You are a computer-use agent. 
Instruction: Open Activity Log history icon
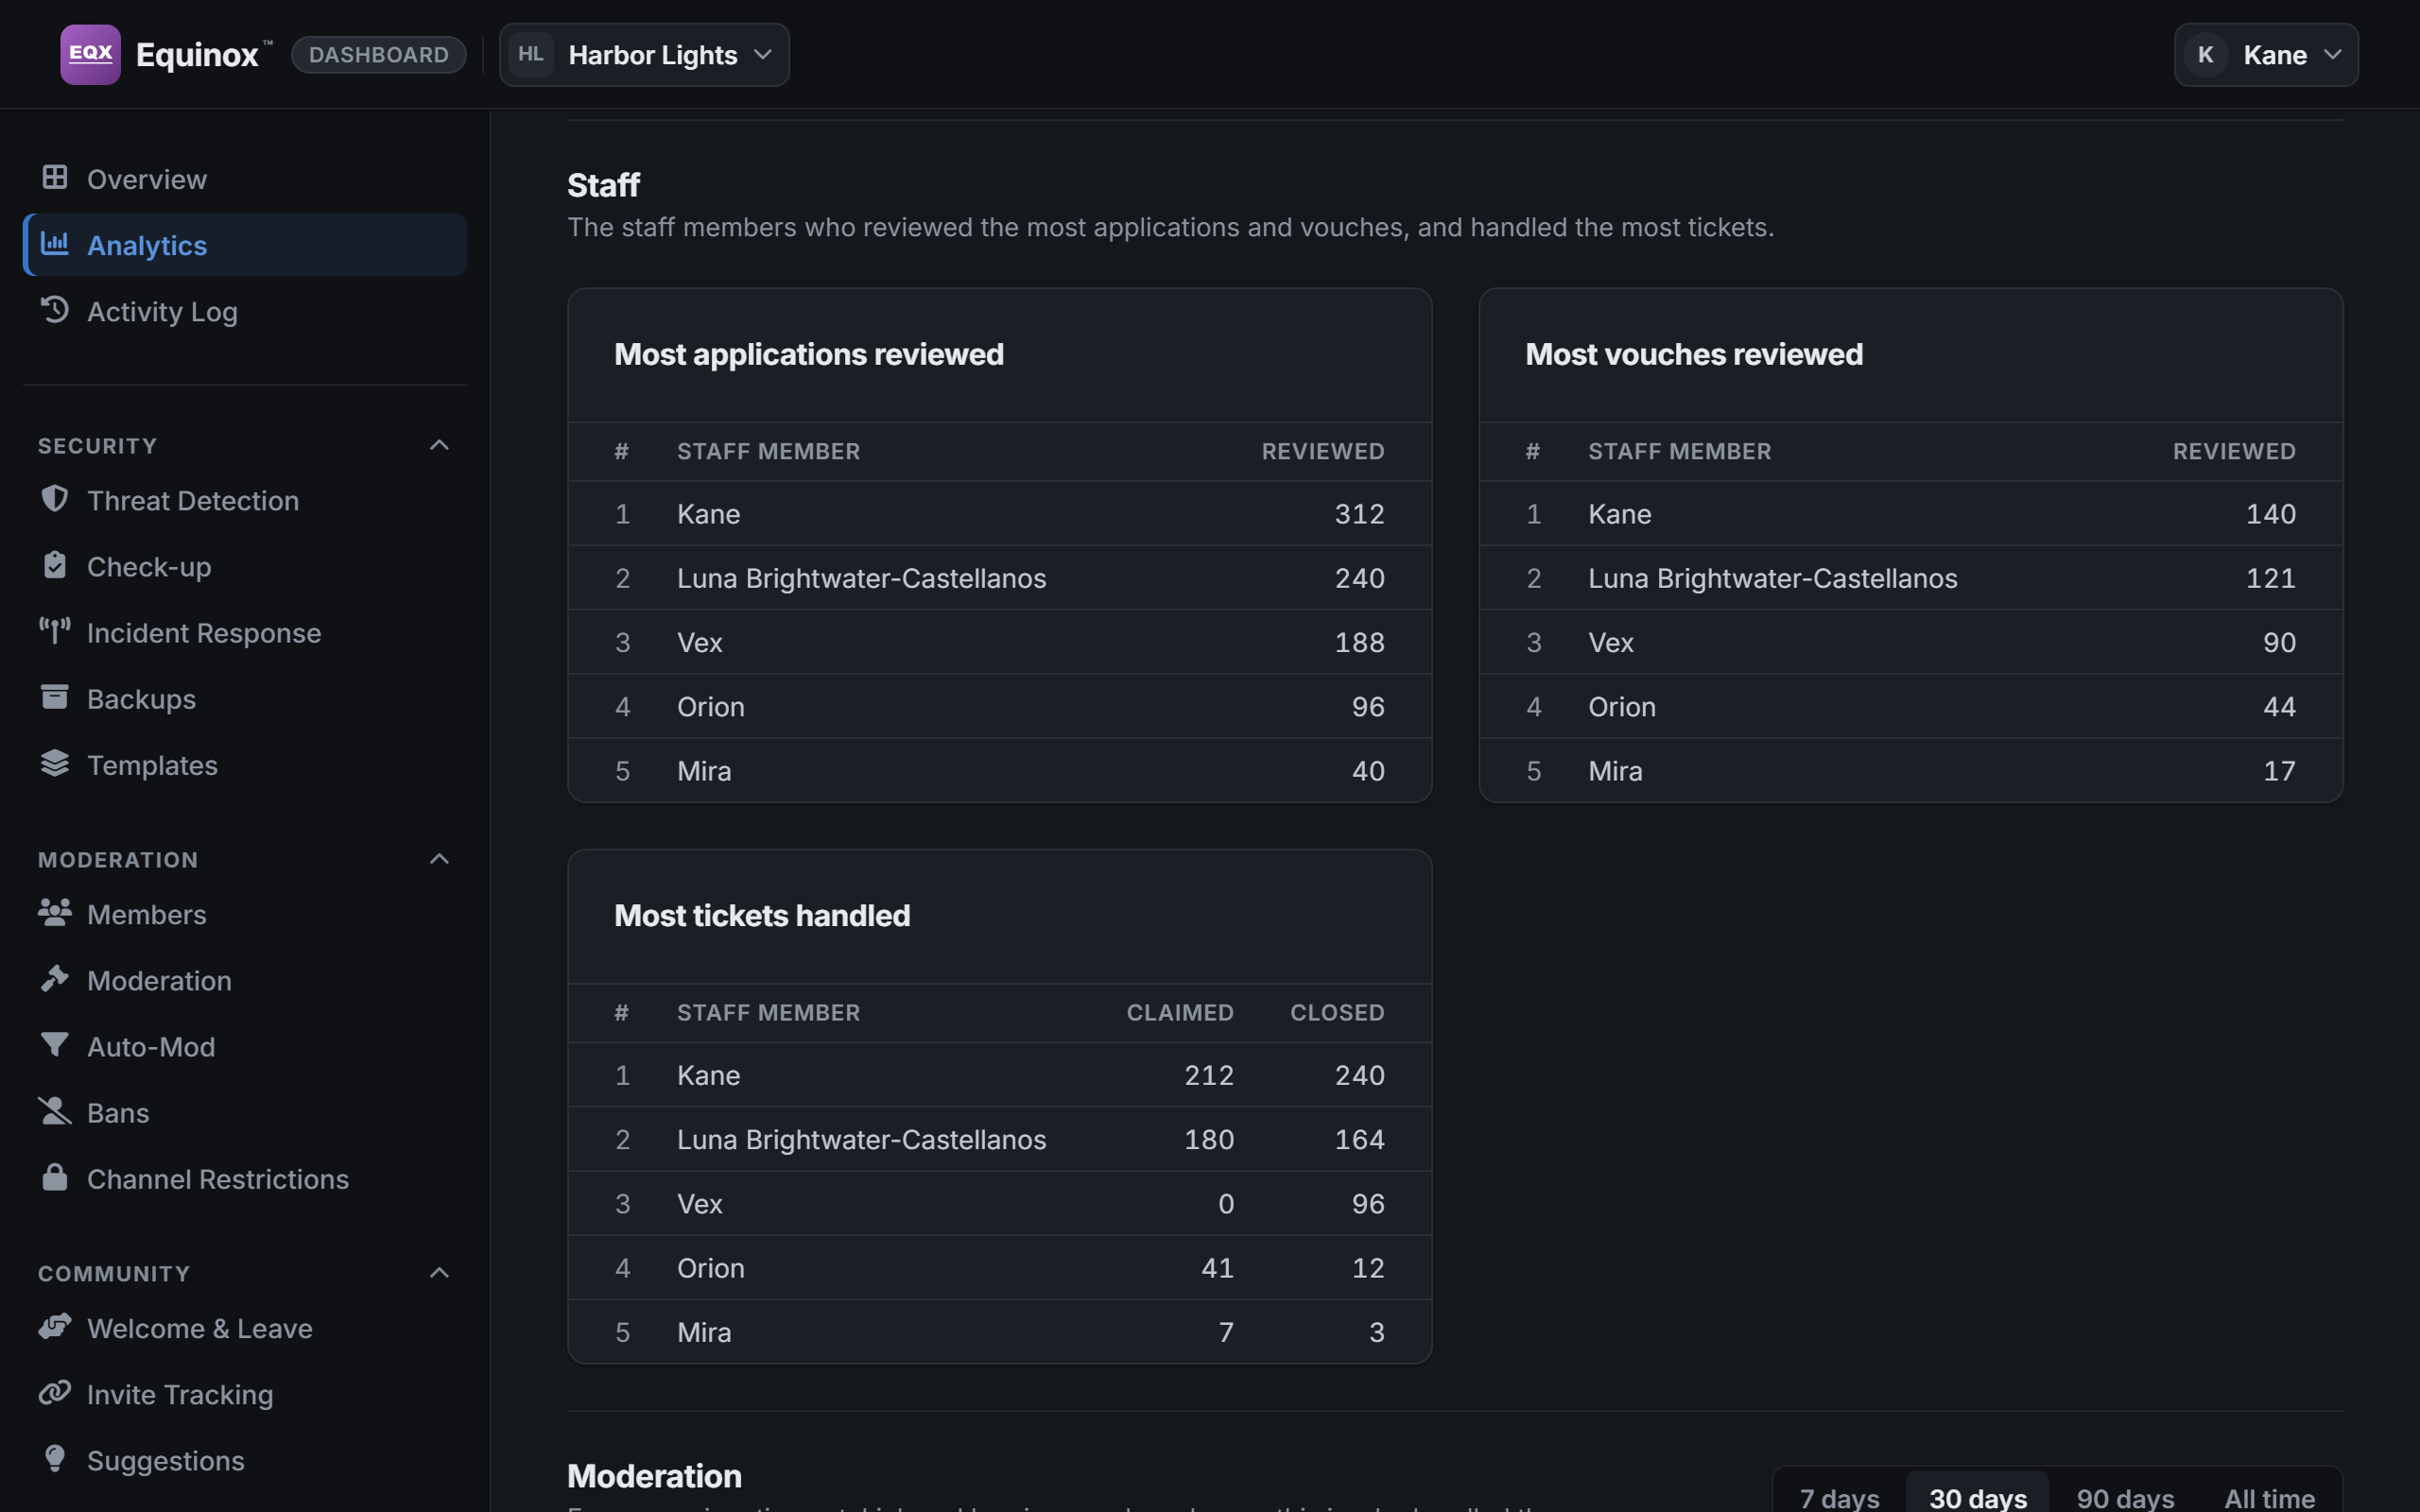55,309
